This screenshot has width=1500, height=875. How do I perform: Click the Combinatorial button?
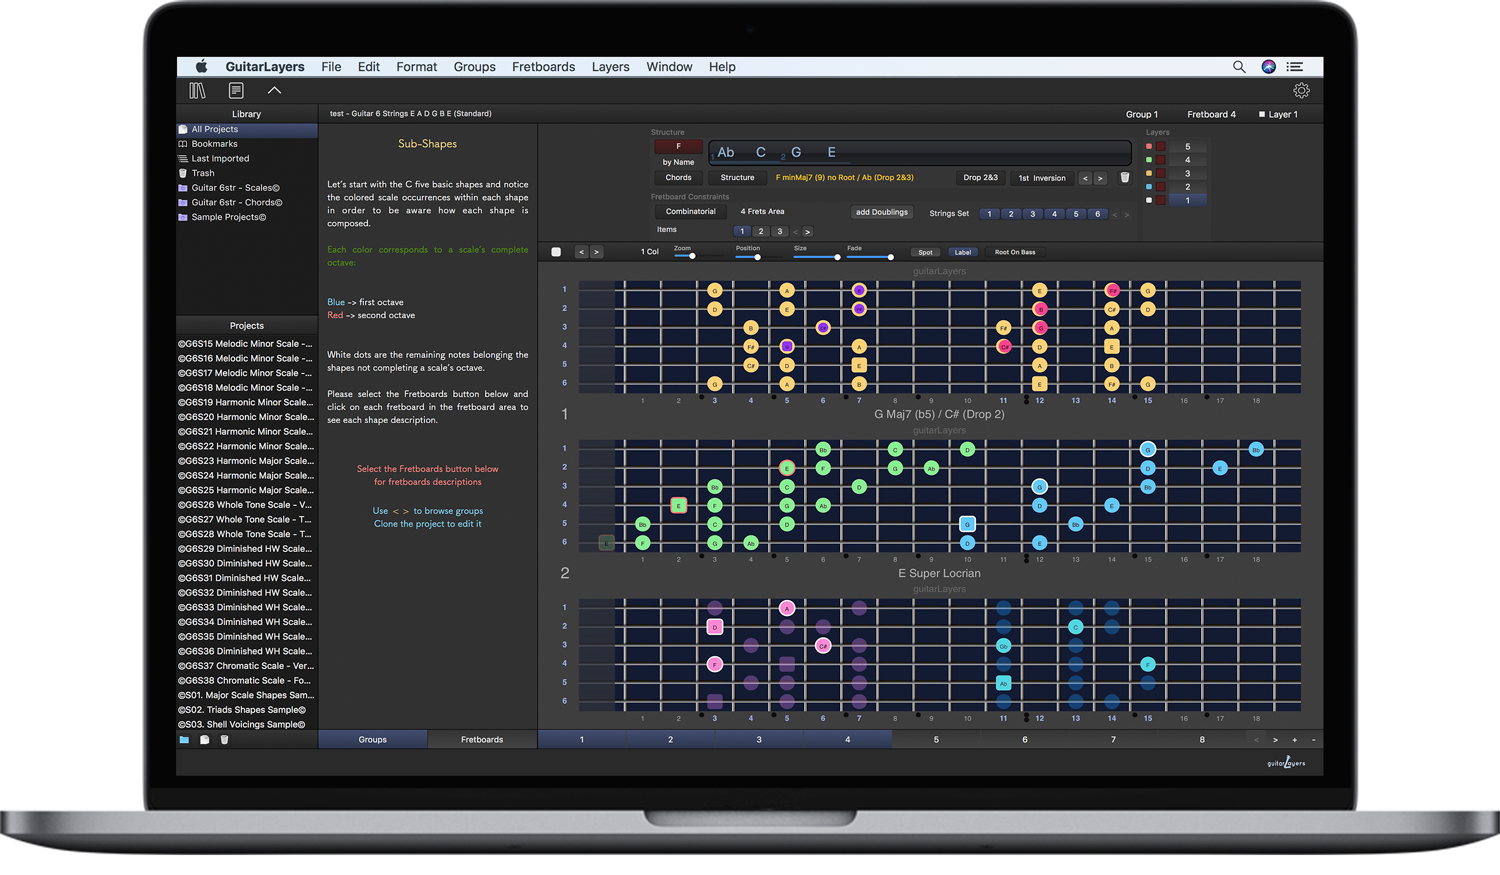tap(690, 212)
